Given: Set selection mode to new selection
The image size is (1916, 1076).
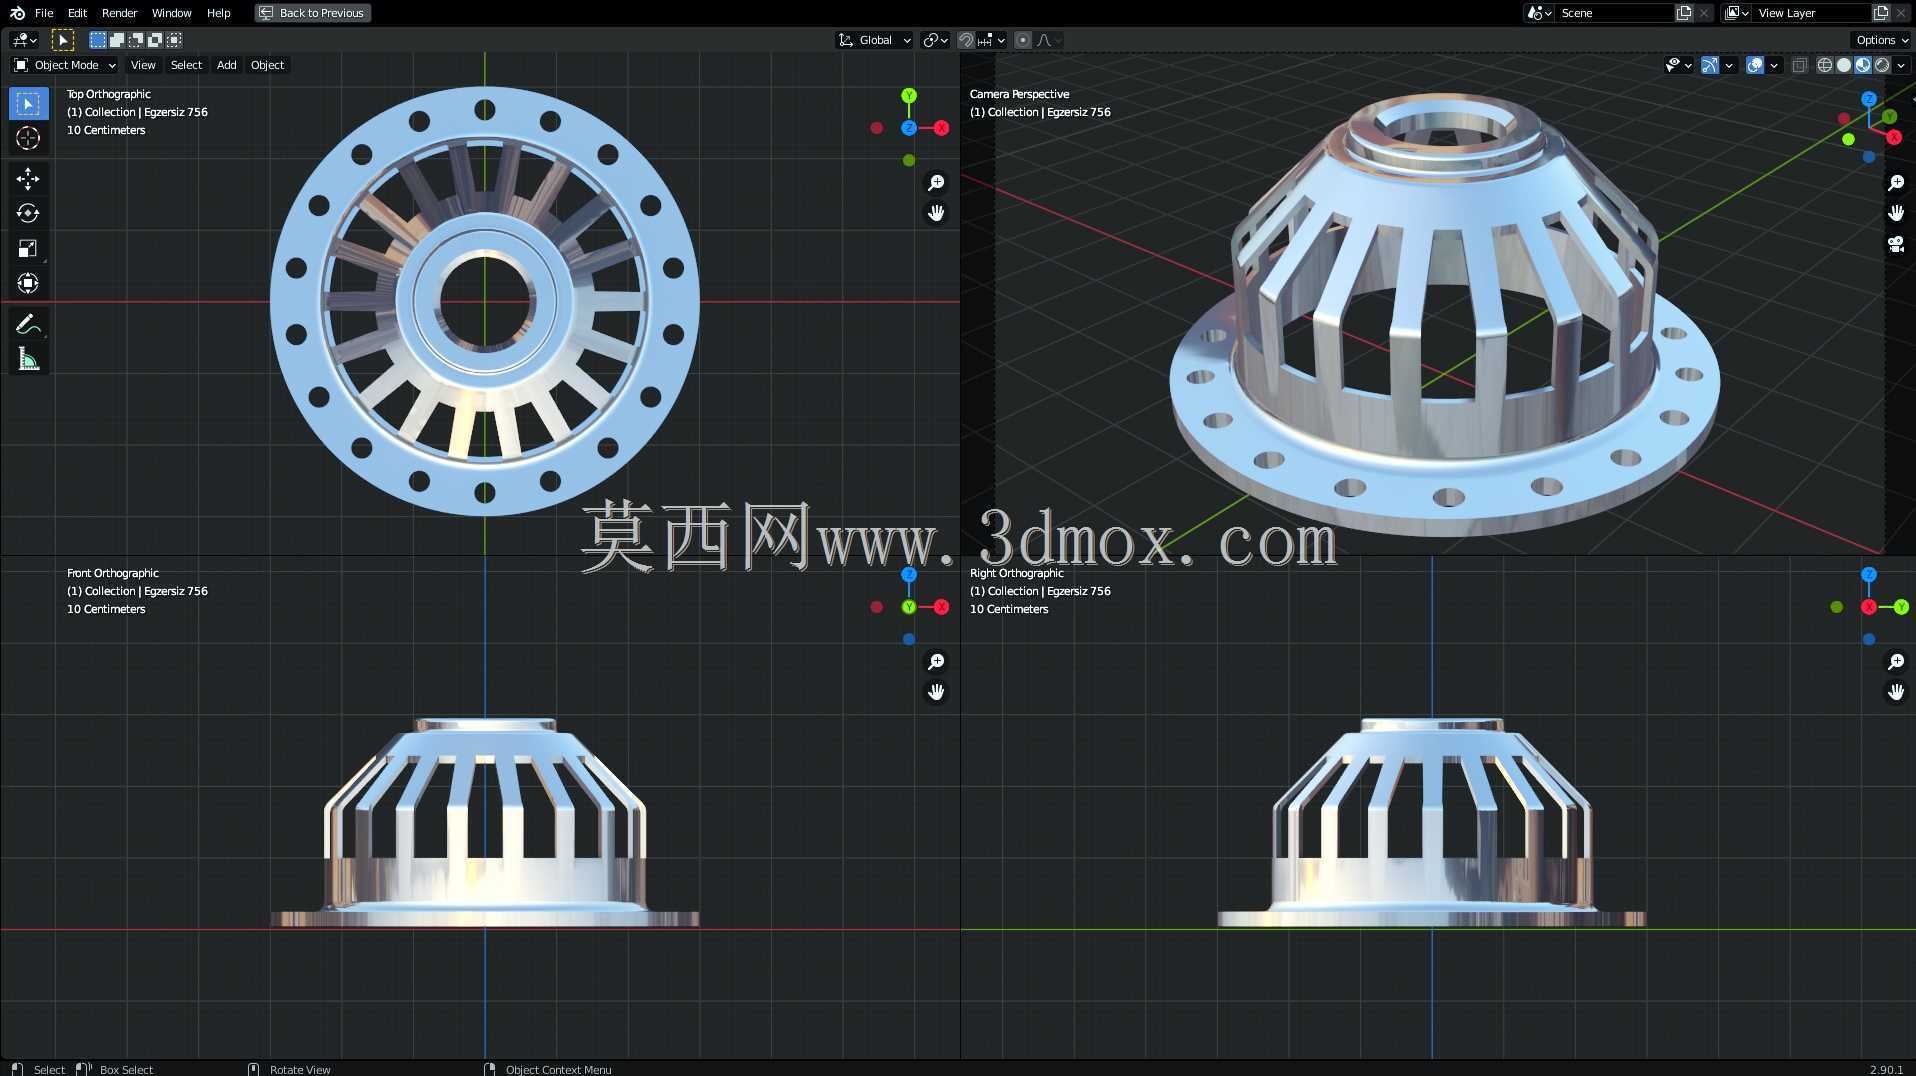Looking at the screenshot, I should tap(97, 40).
